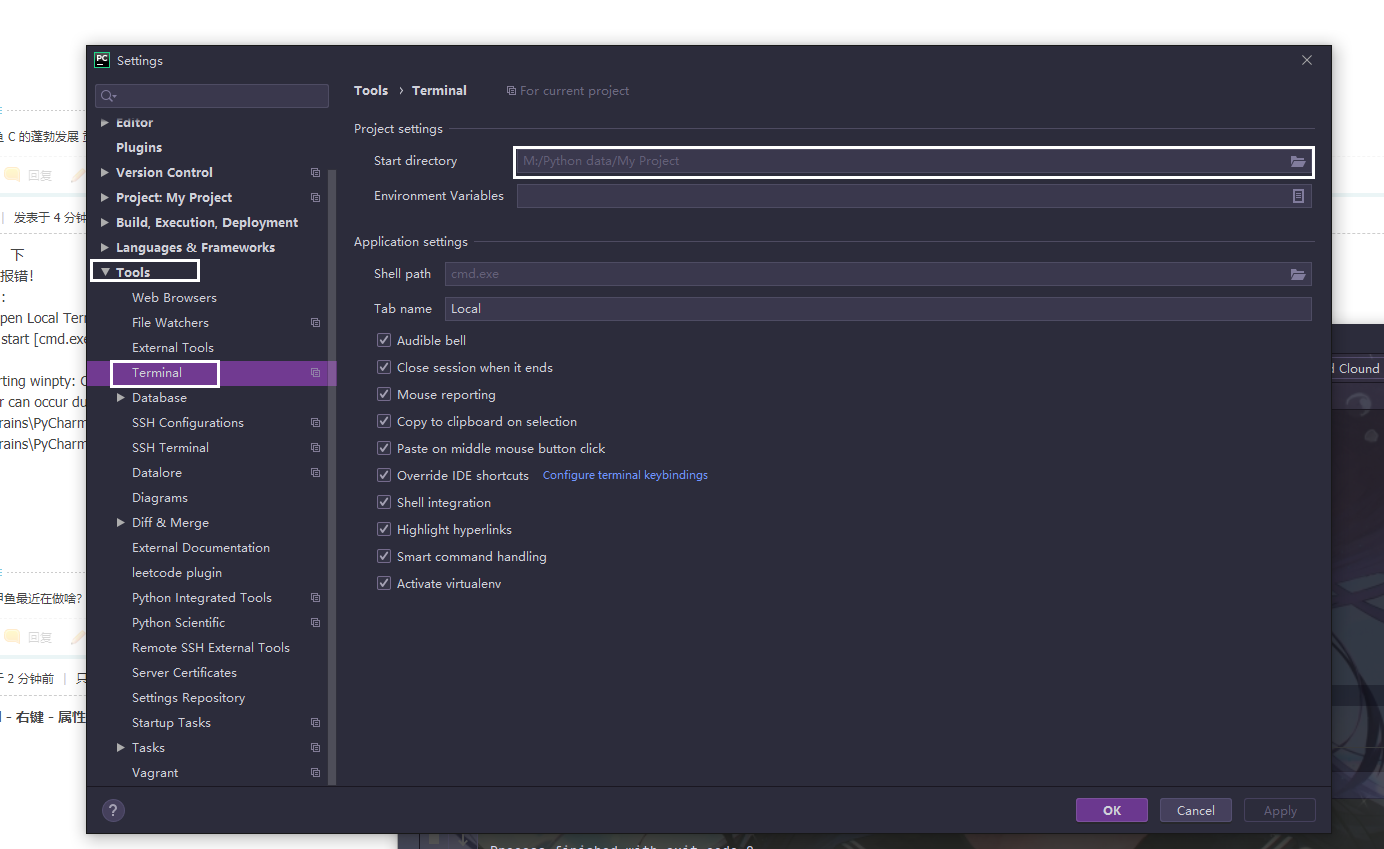Click the help question mark button
Screen dimensions: 1384x849
click(113, 811)
